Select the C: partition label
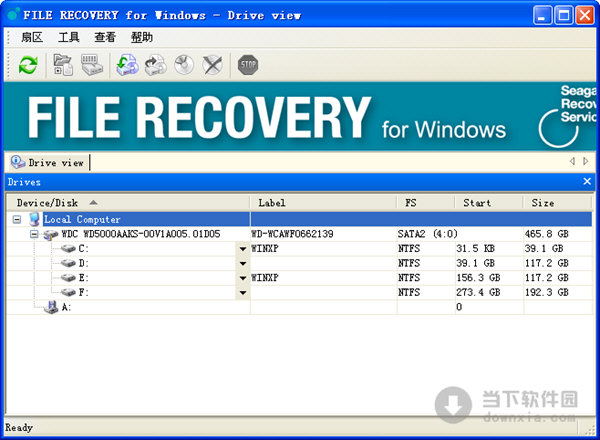Image resolution: width=600 pixels, height=440 pixels. tap(83, 249)
